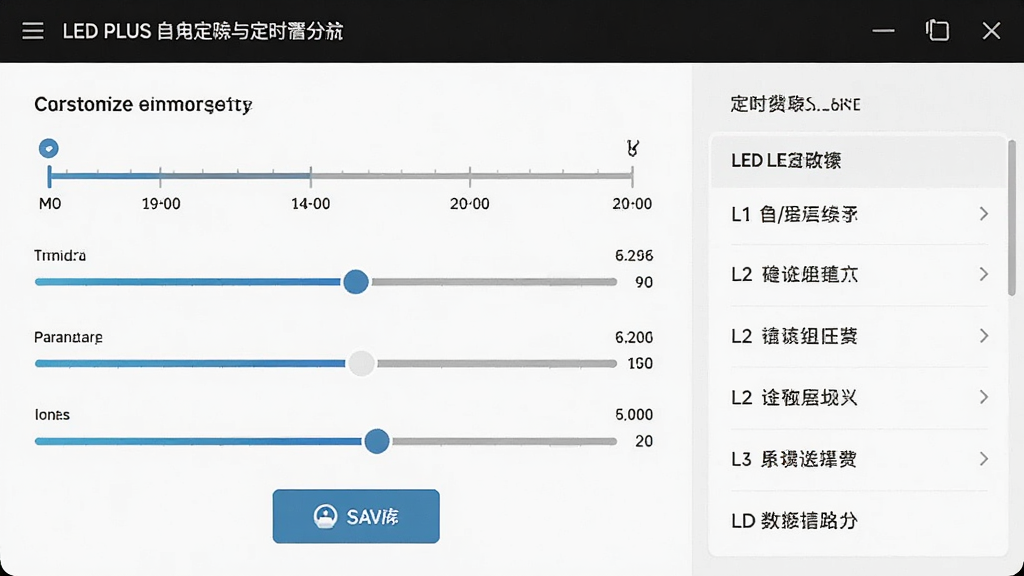This screenshot has width=1024, height=576.
Task: Minimize the LED PLUS window
Action: coord(883,30)
